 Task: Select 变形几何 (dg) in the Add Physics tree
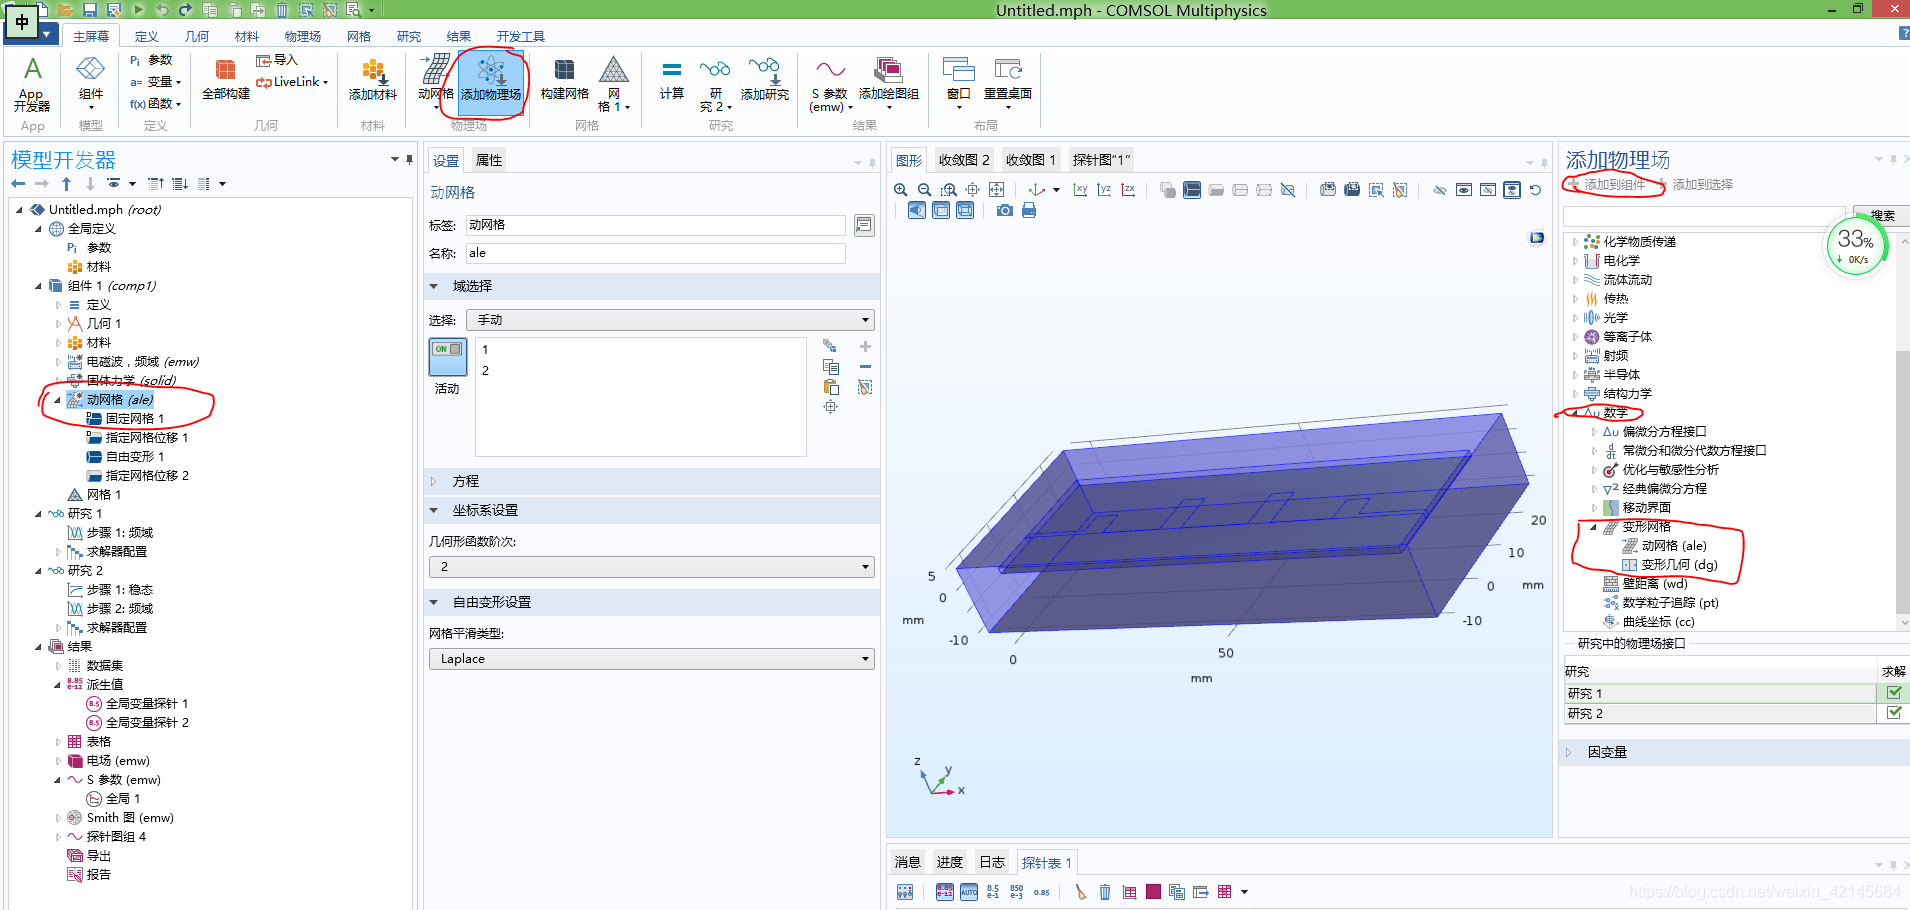(1670, 565)
